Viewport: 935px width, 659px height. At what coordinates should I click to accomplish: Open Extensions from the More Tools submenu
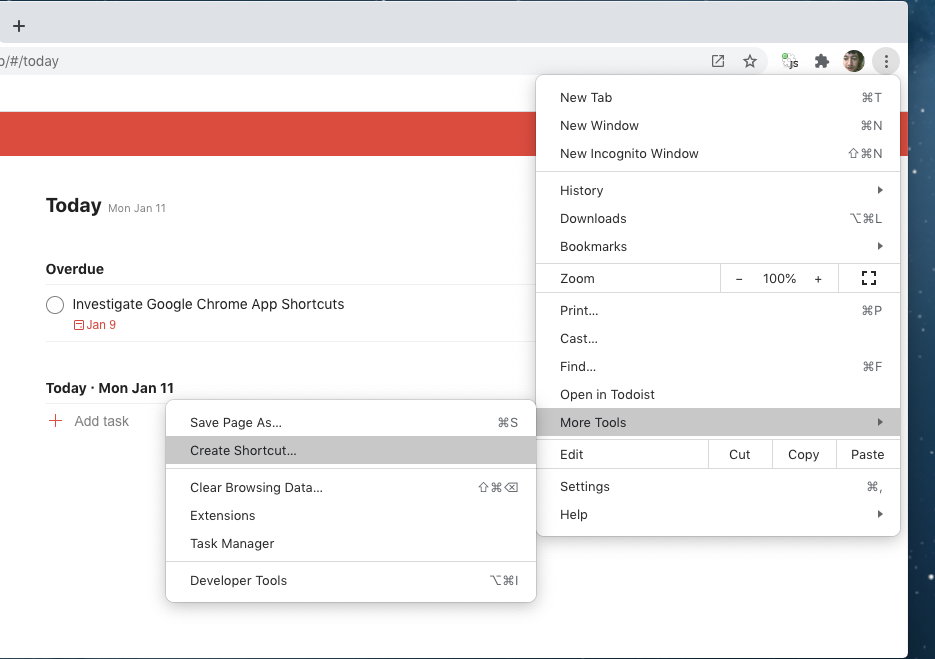click(x=351, y=515)
